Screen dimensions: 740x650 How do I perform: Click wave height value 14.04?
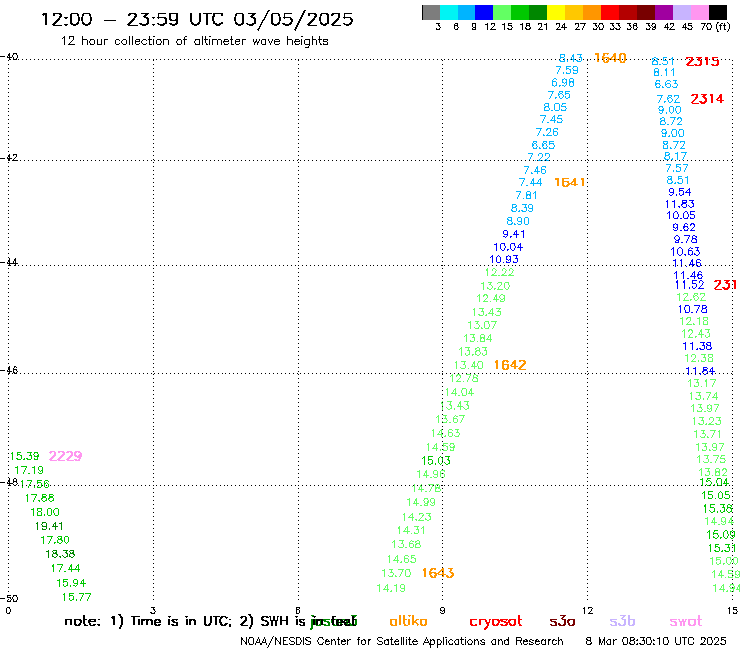[459, 392]
